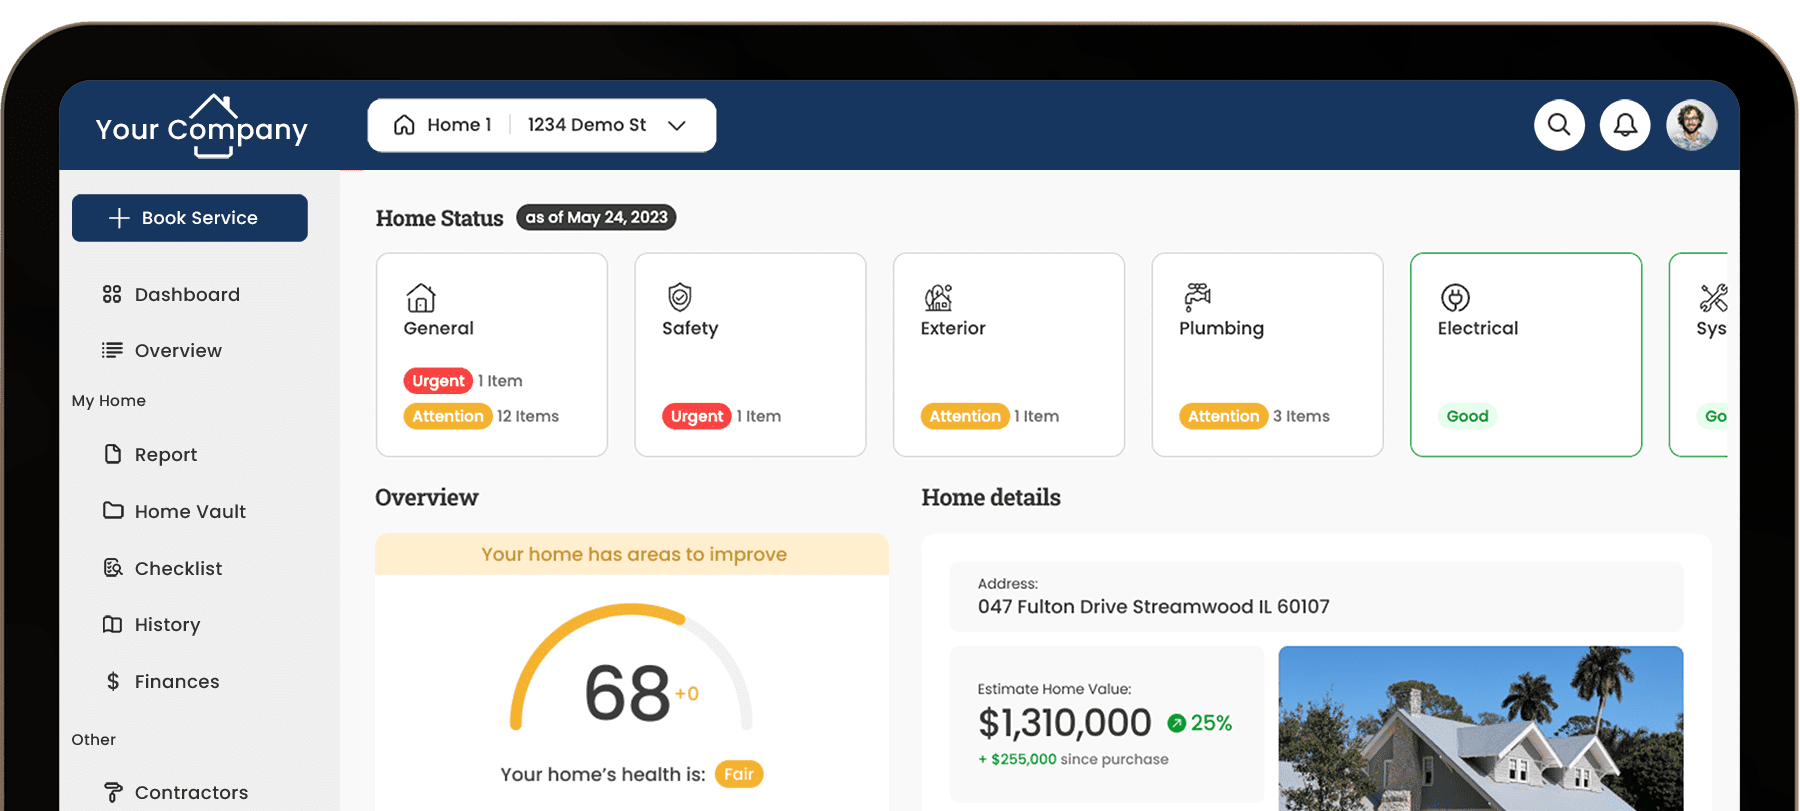This screenshot has height=811, width=1800.
Task: Click the Checklist icon in sidebar
Action: [113, 568]
